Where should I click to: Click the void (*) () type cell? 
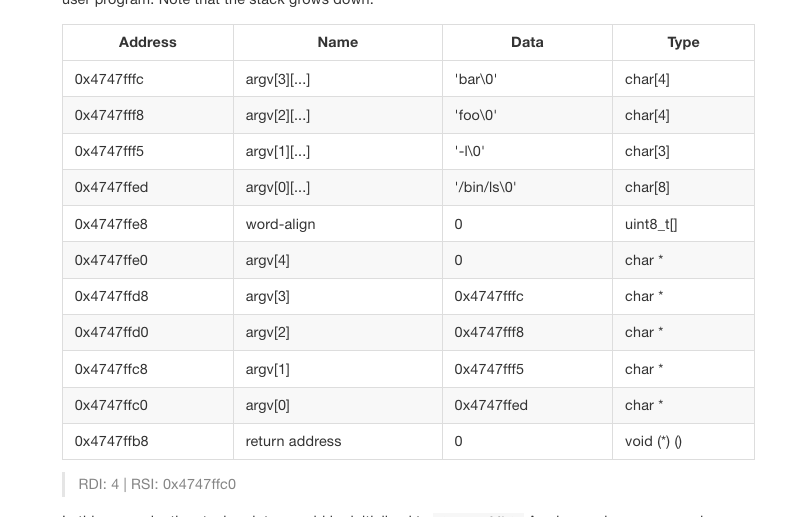(653, 441)
